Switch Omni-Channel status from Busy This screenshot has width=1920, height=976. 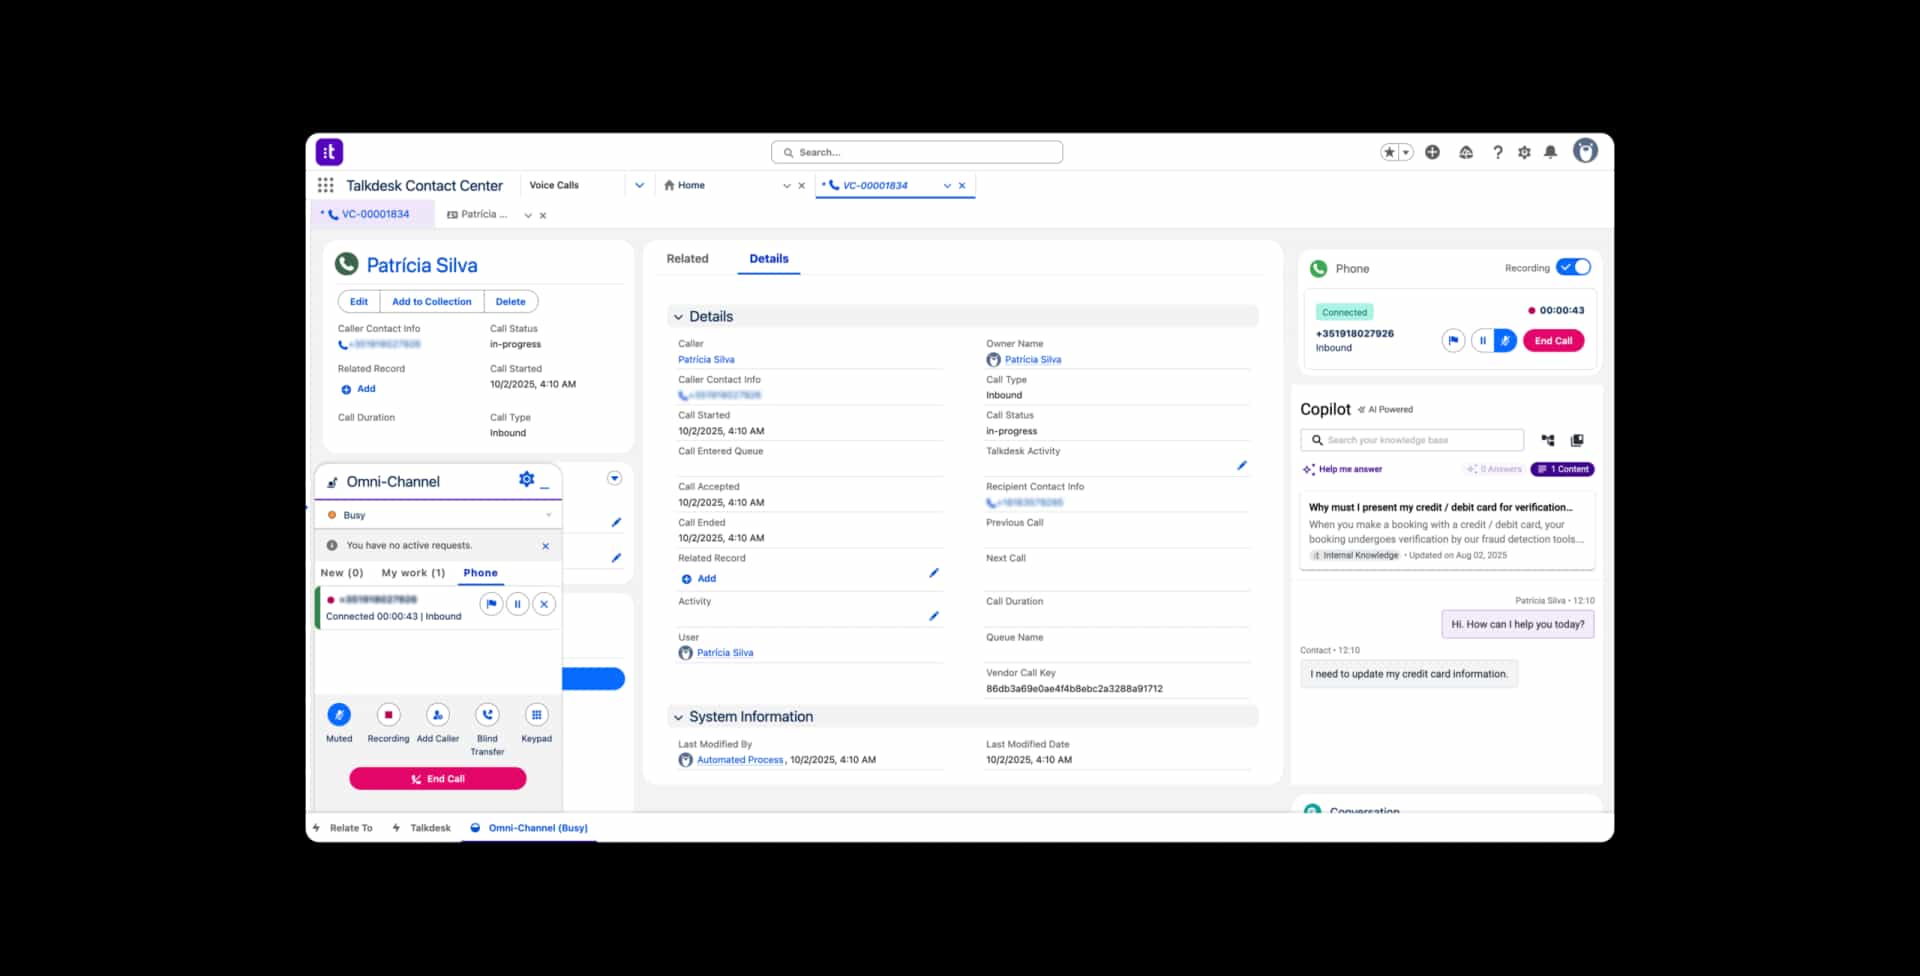[438, 514]
